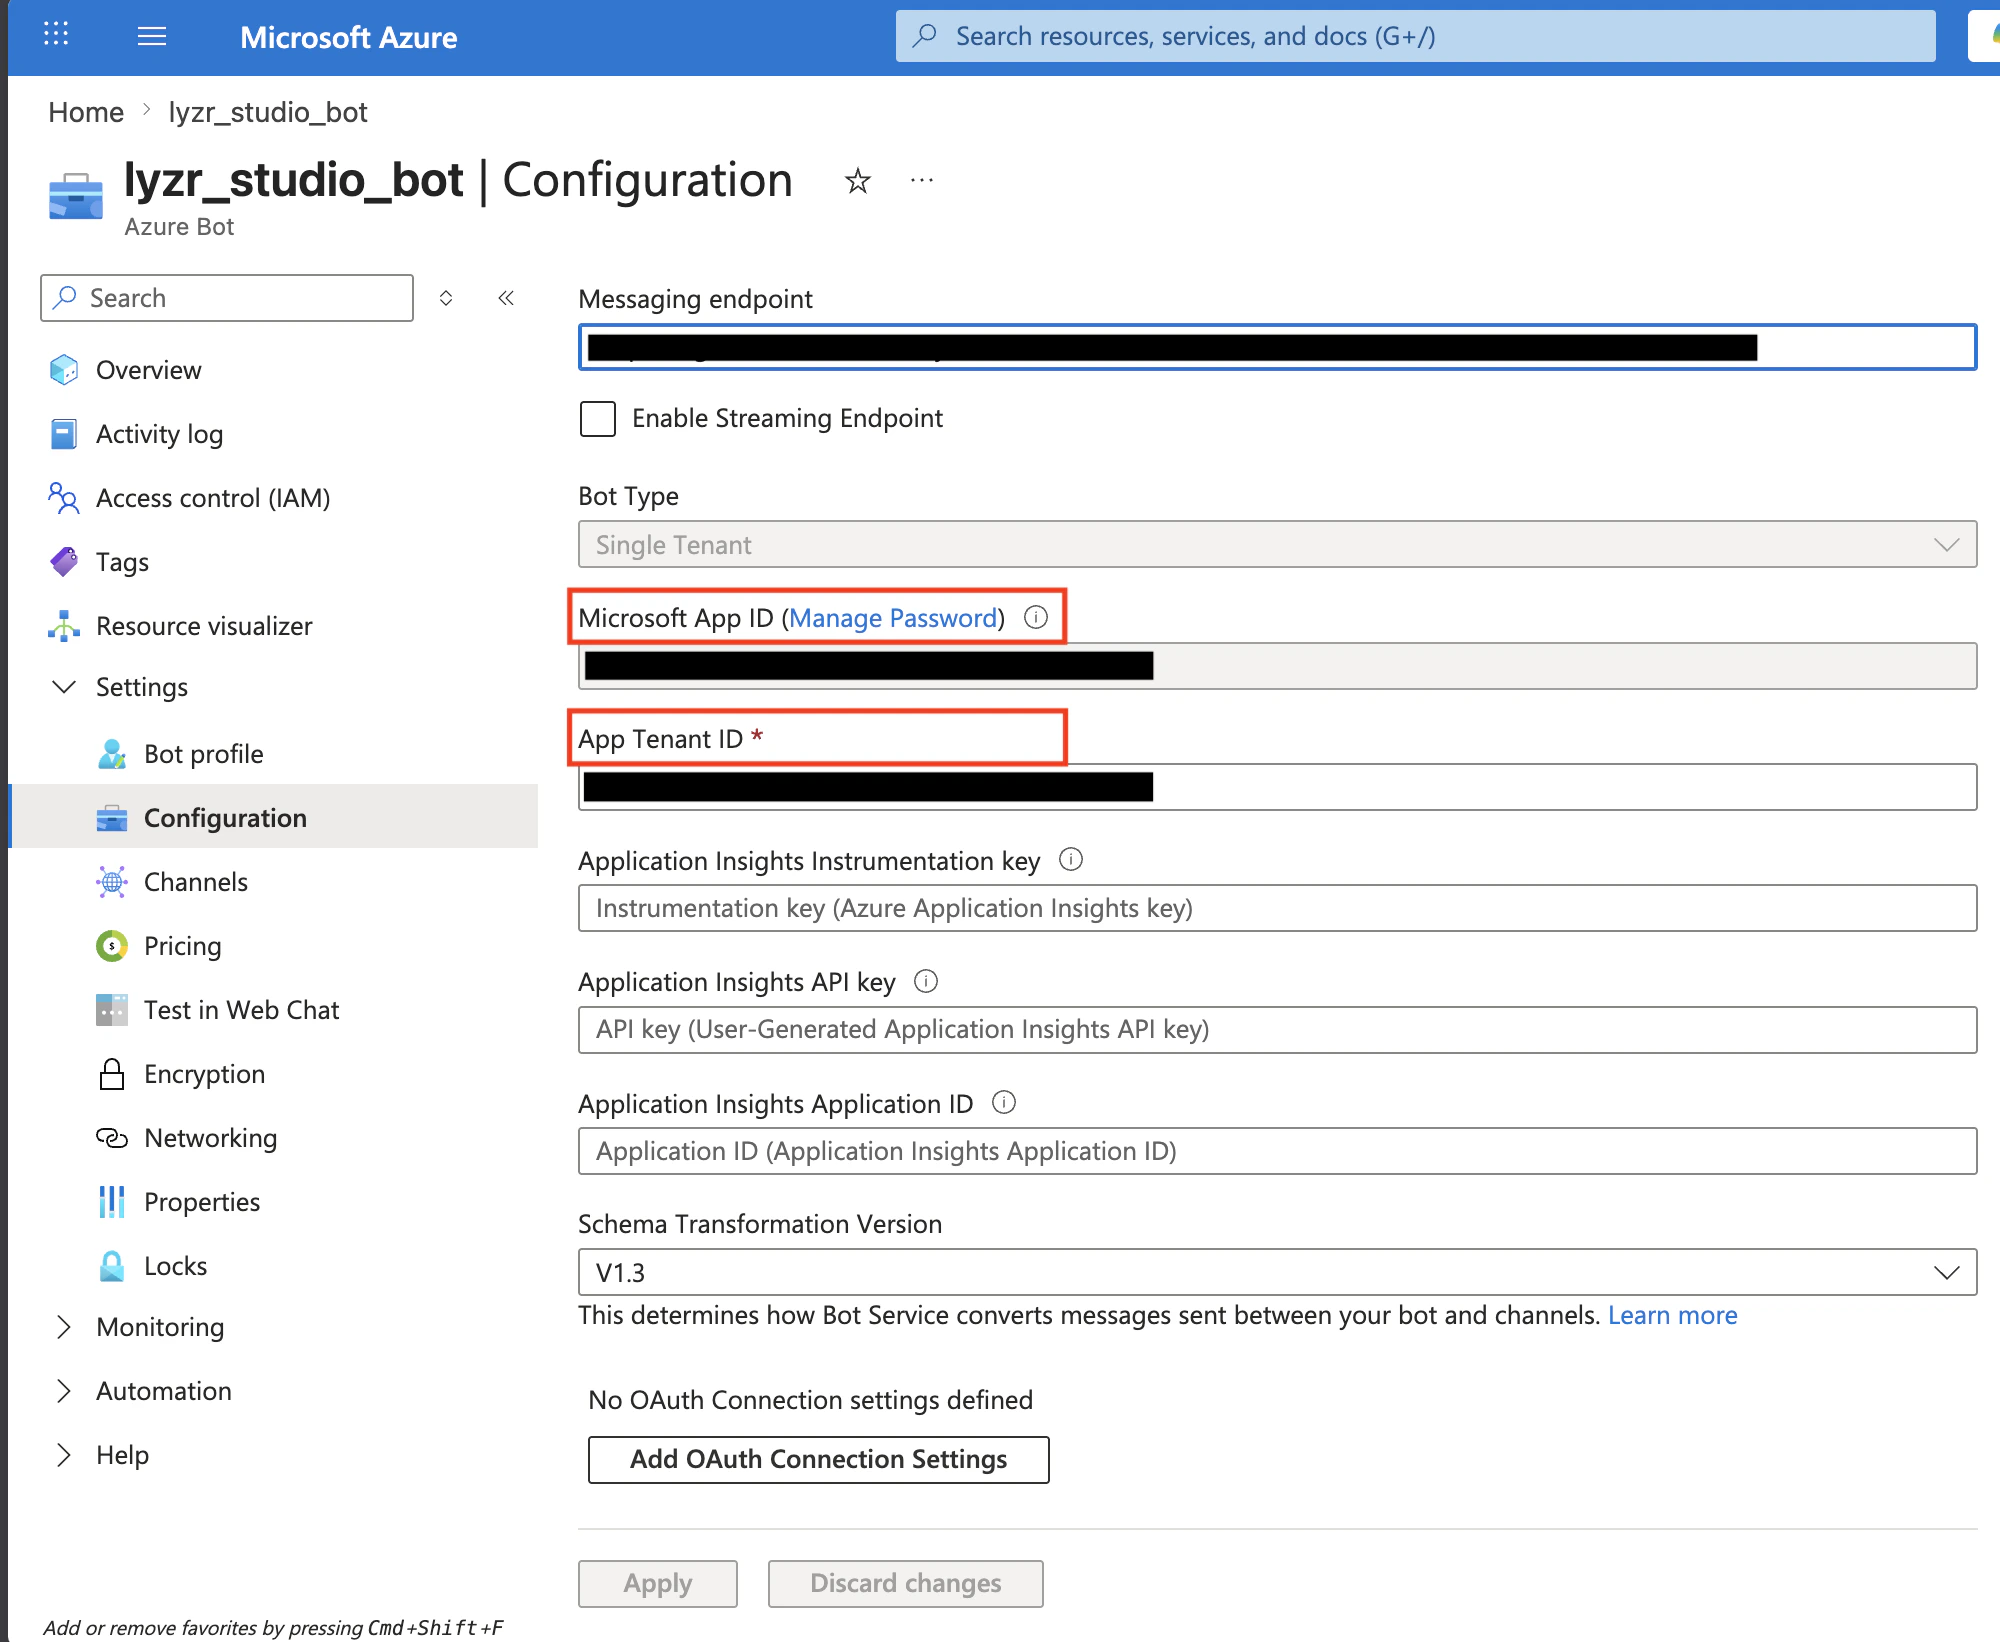
Task: Enable the Streaming Endpoint checkbox
Action: pos(598,418)
